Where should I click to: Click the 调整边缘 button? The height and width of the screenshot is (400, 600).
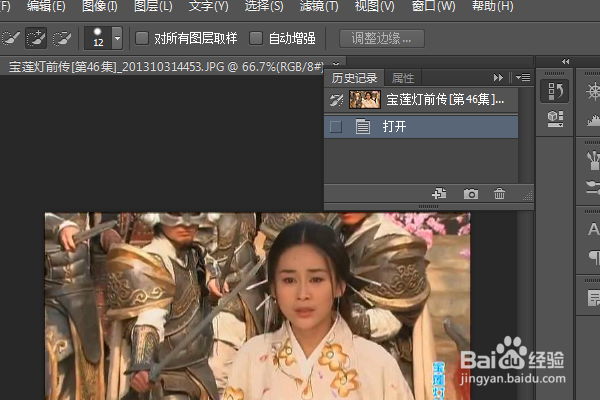click(x=382, y=39)
